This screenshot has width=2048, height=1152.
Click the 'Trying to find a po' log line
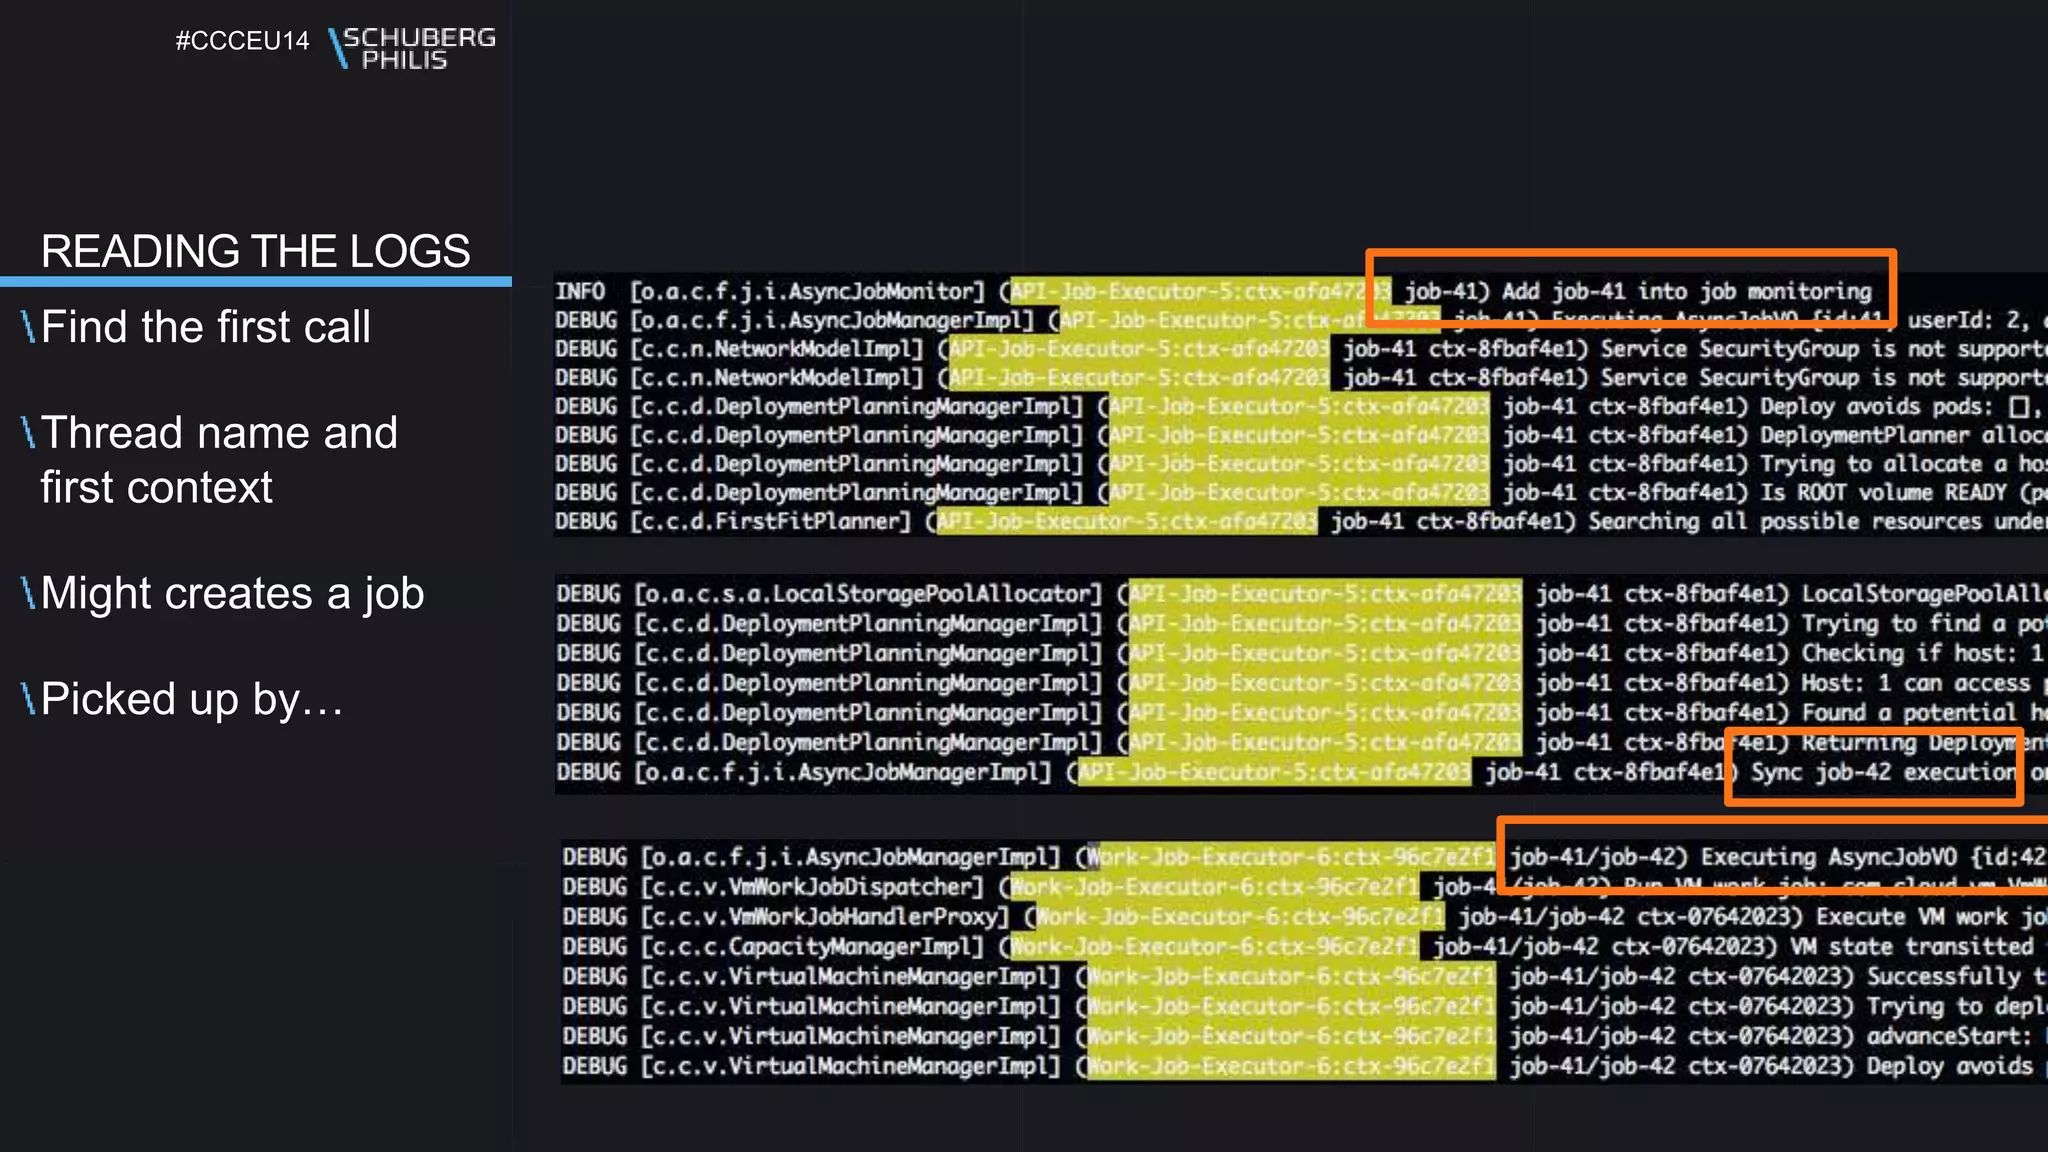pyautogui.click(x=1302, y=624)
